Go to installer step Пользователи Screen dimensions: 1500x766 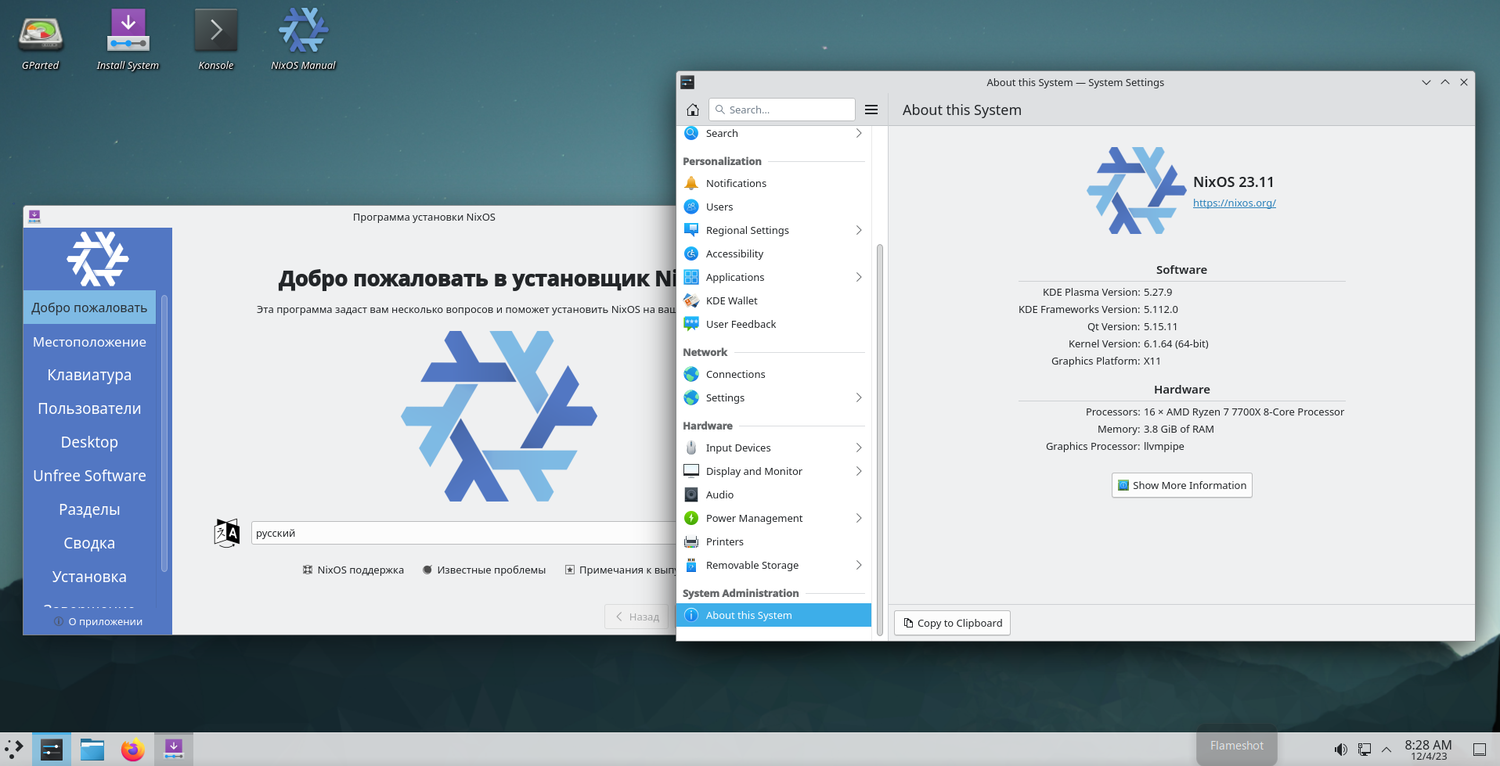click(x=90, y=409)
